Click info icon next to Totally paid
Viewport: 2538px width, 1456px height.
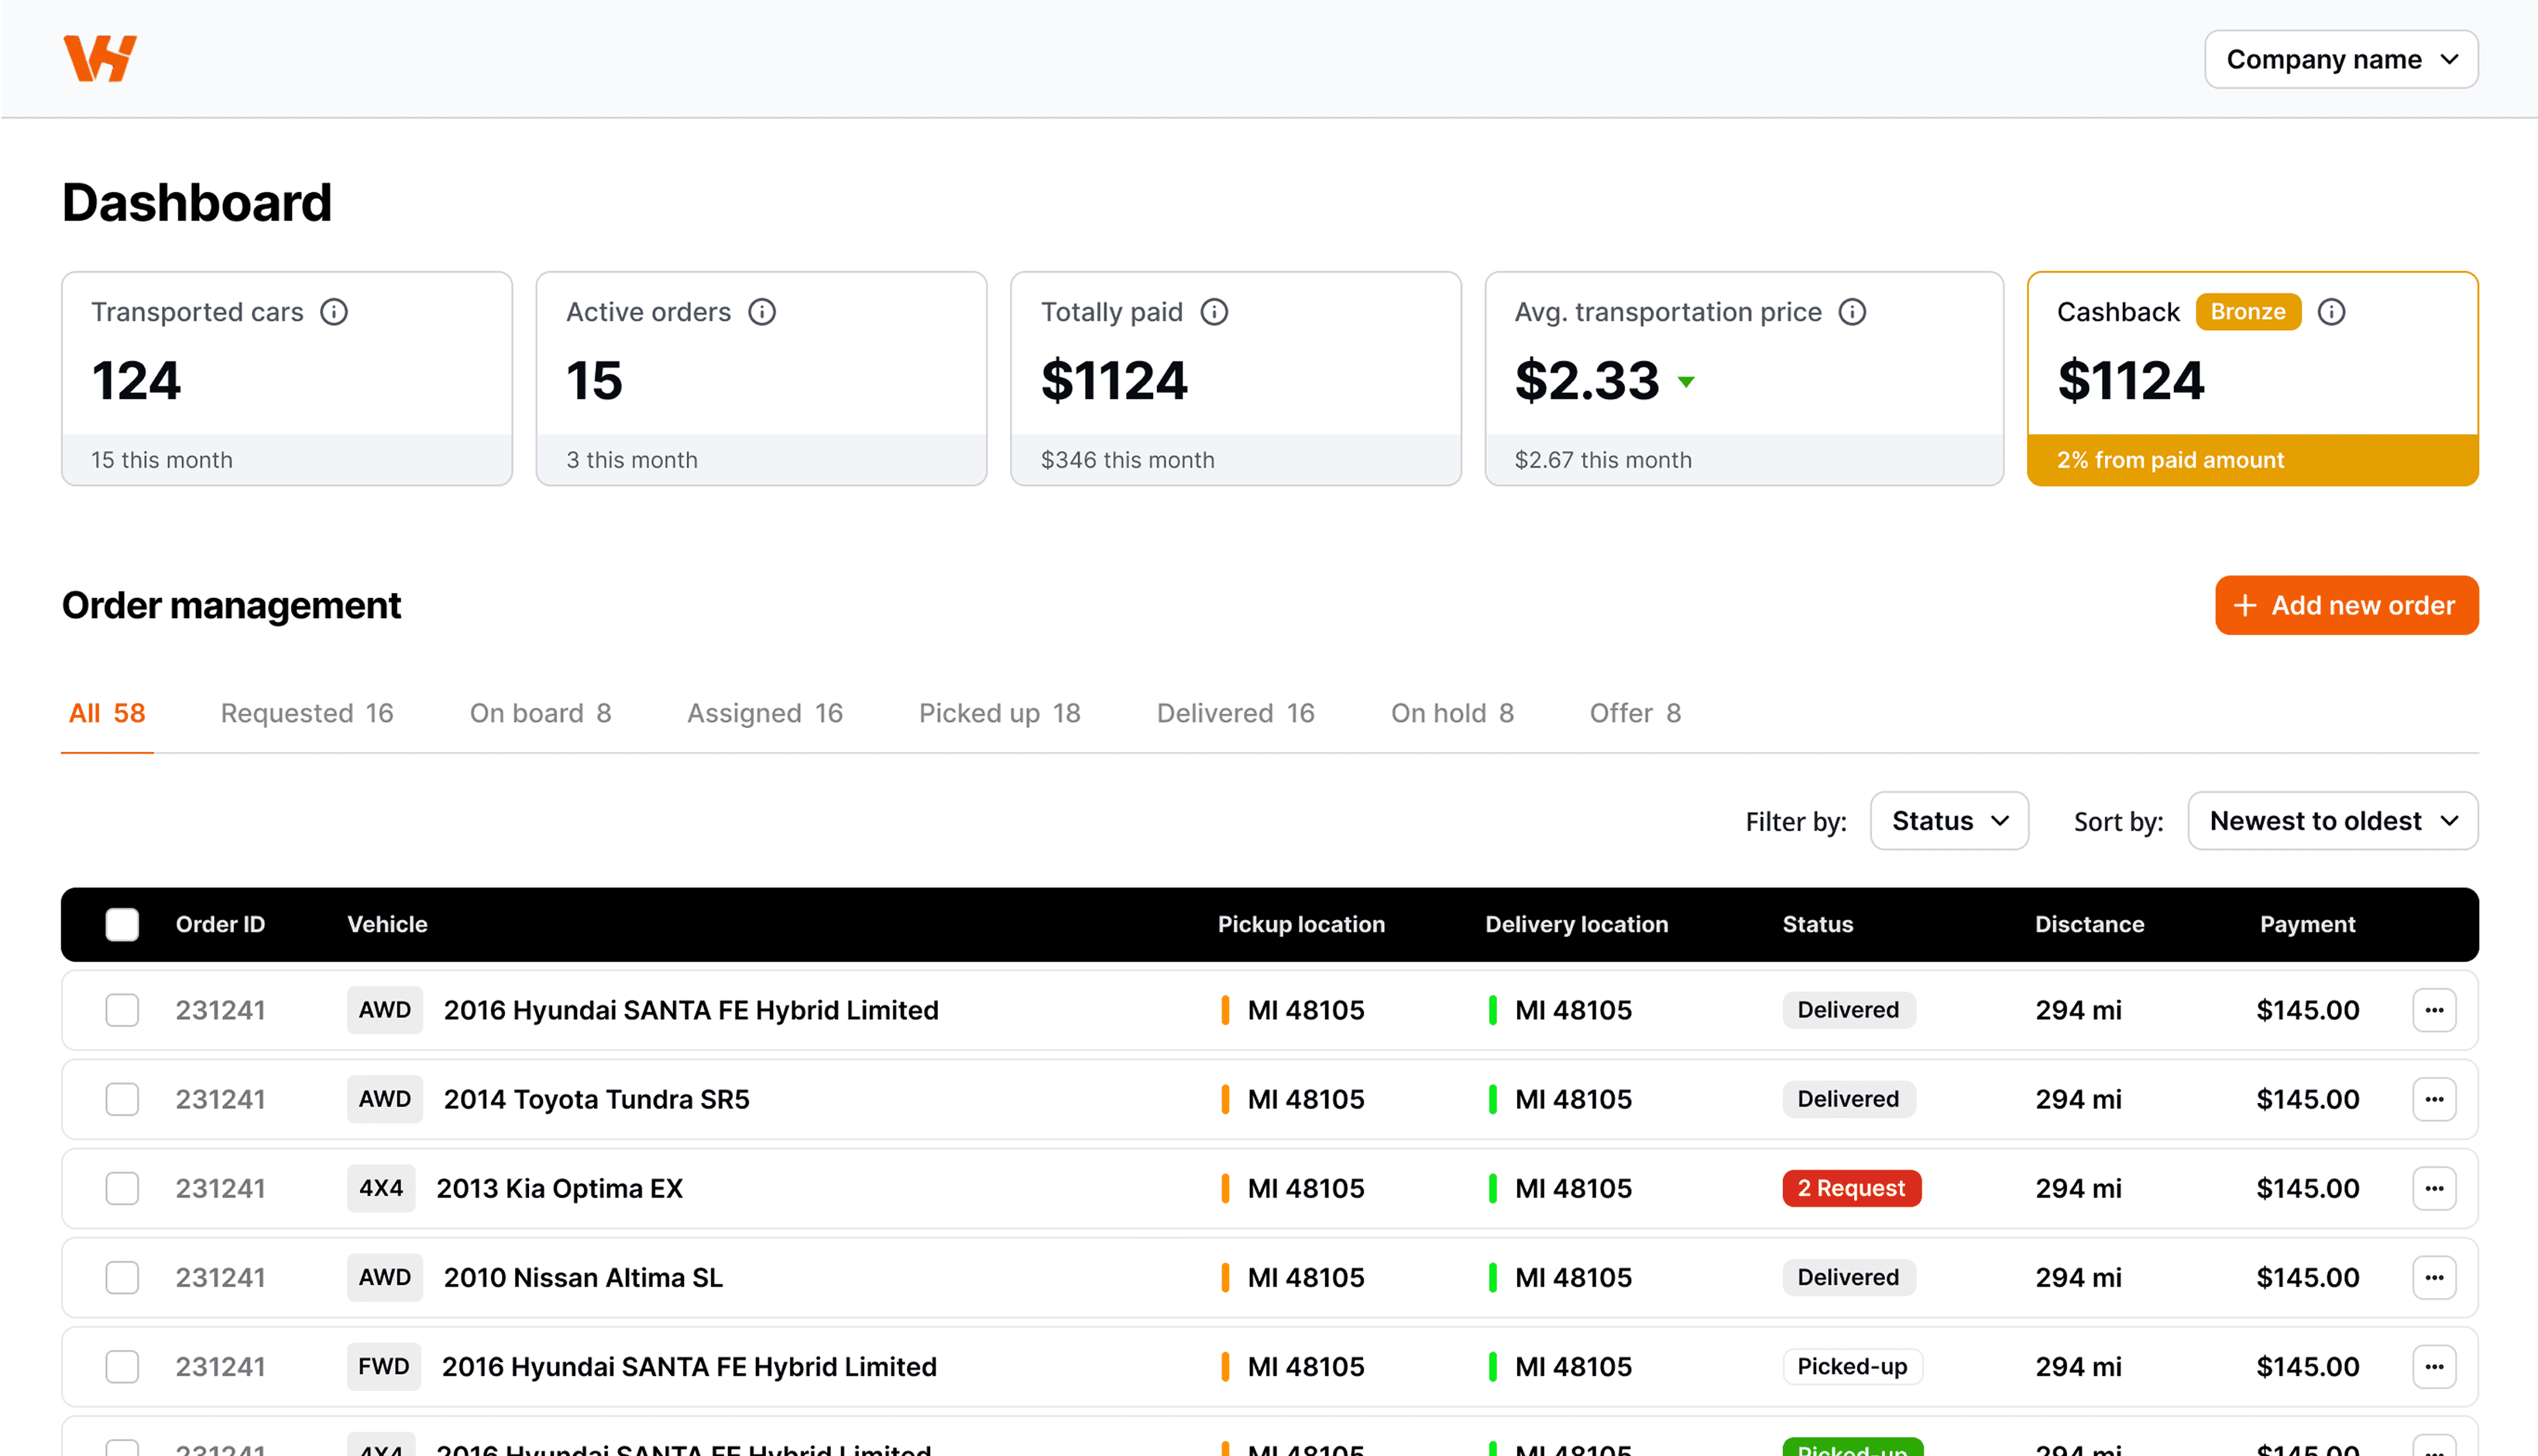coord(1214,312)
